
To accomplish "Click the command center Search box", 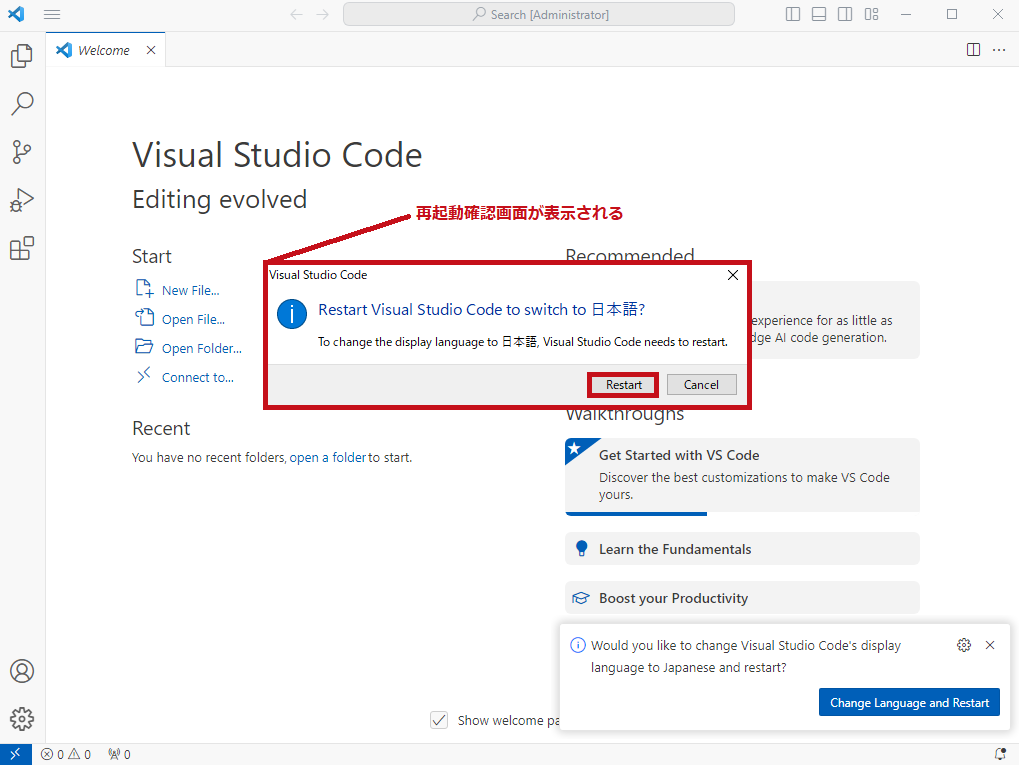I will 539,14.
